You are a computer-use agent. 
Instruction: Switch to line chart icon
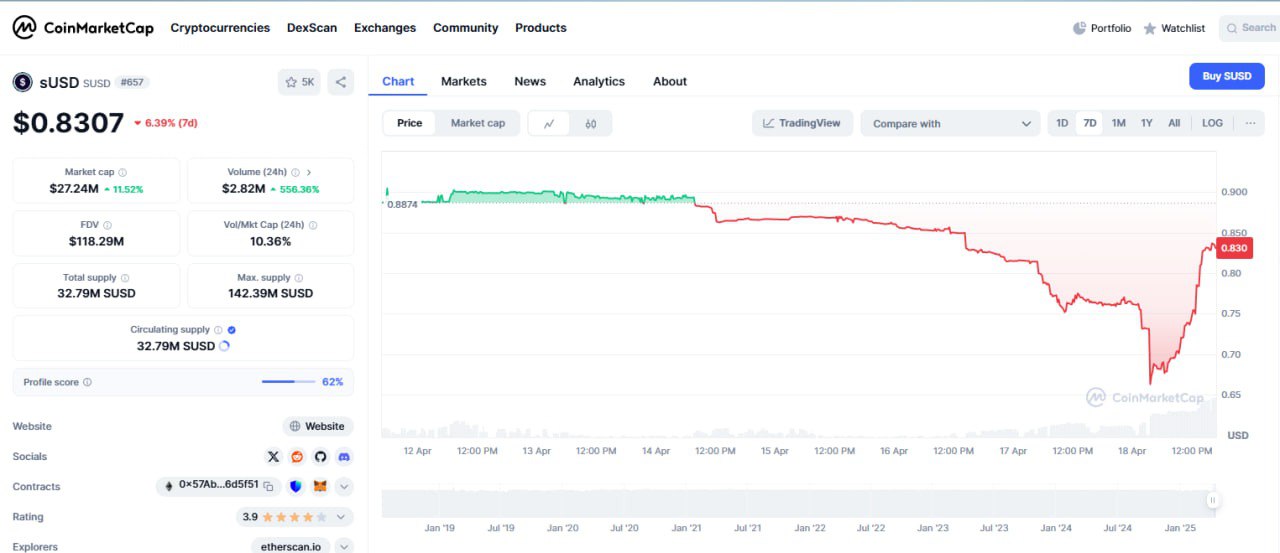pos(549,123)
